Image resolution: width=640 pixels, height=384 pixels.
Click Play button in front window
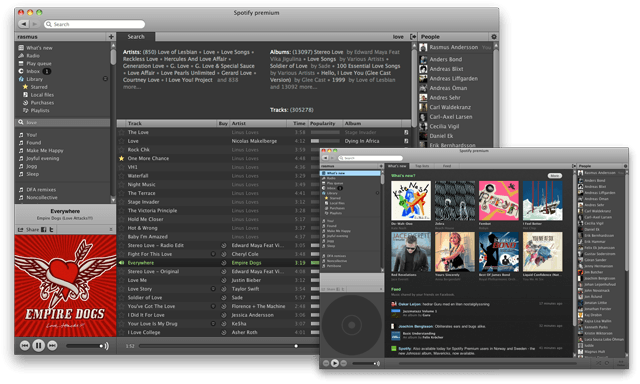coord(335,363)
